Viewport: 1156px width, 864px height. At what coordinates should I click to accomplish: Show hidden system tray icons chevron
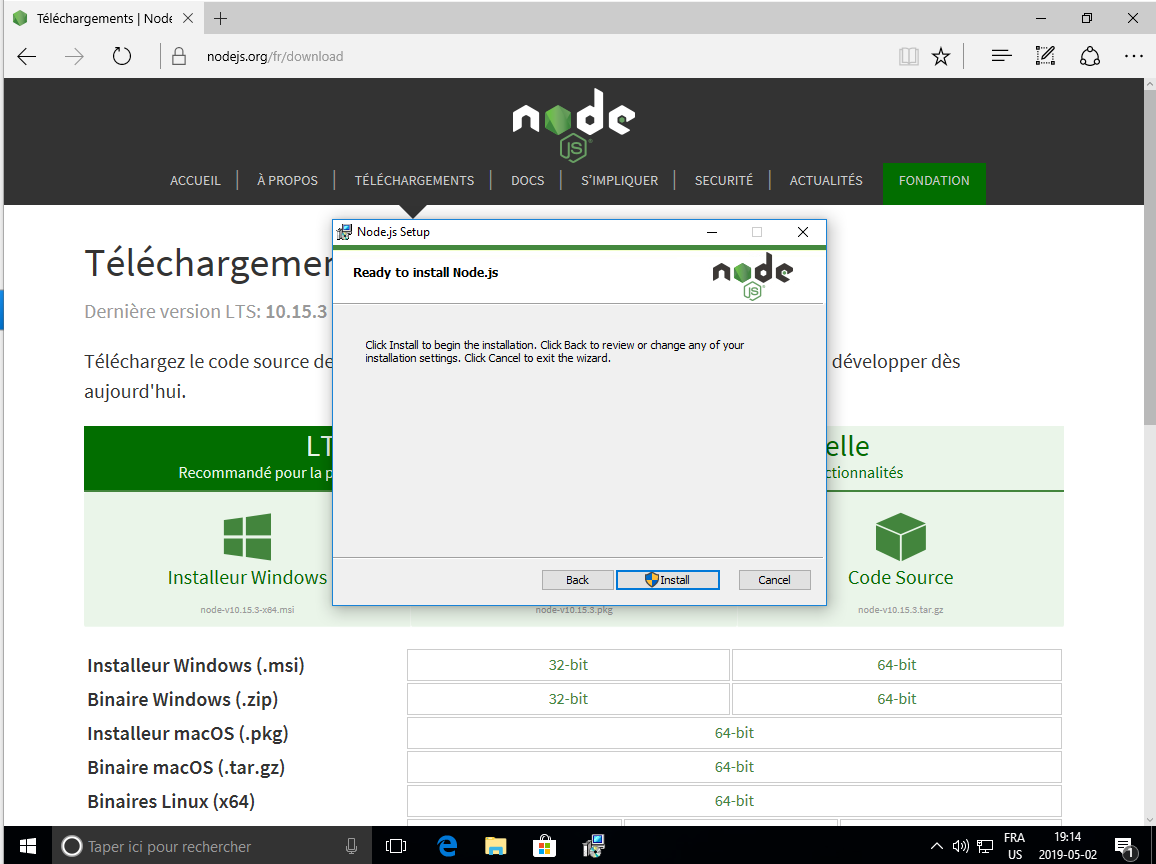click(936, 846)
